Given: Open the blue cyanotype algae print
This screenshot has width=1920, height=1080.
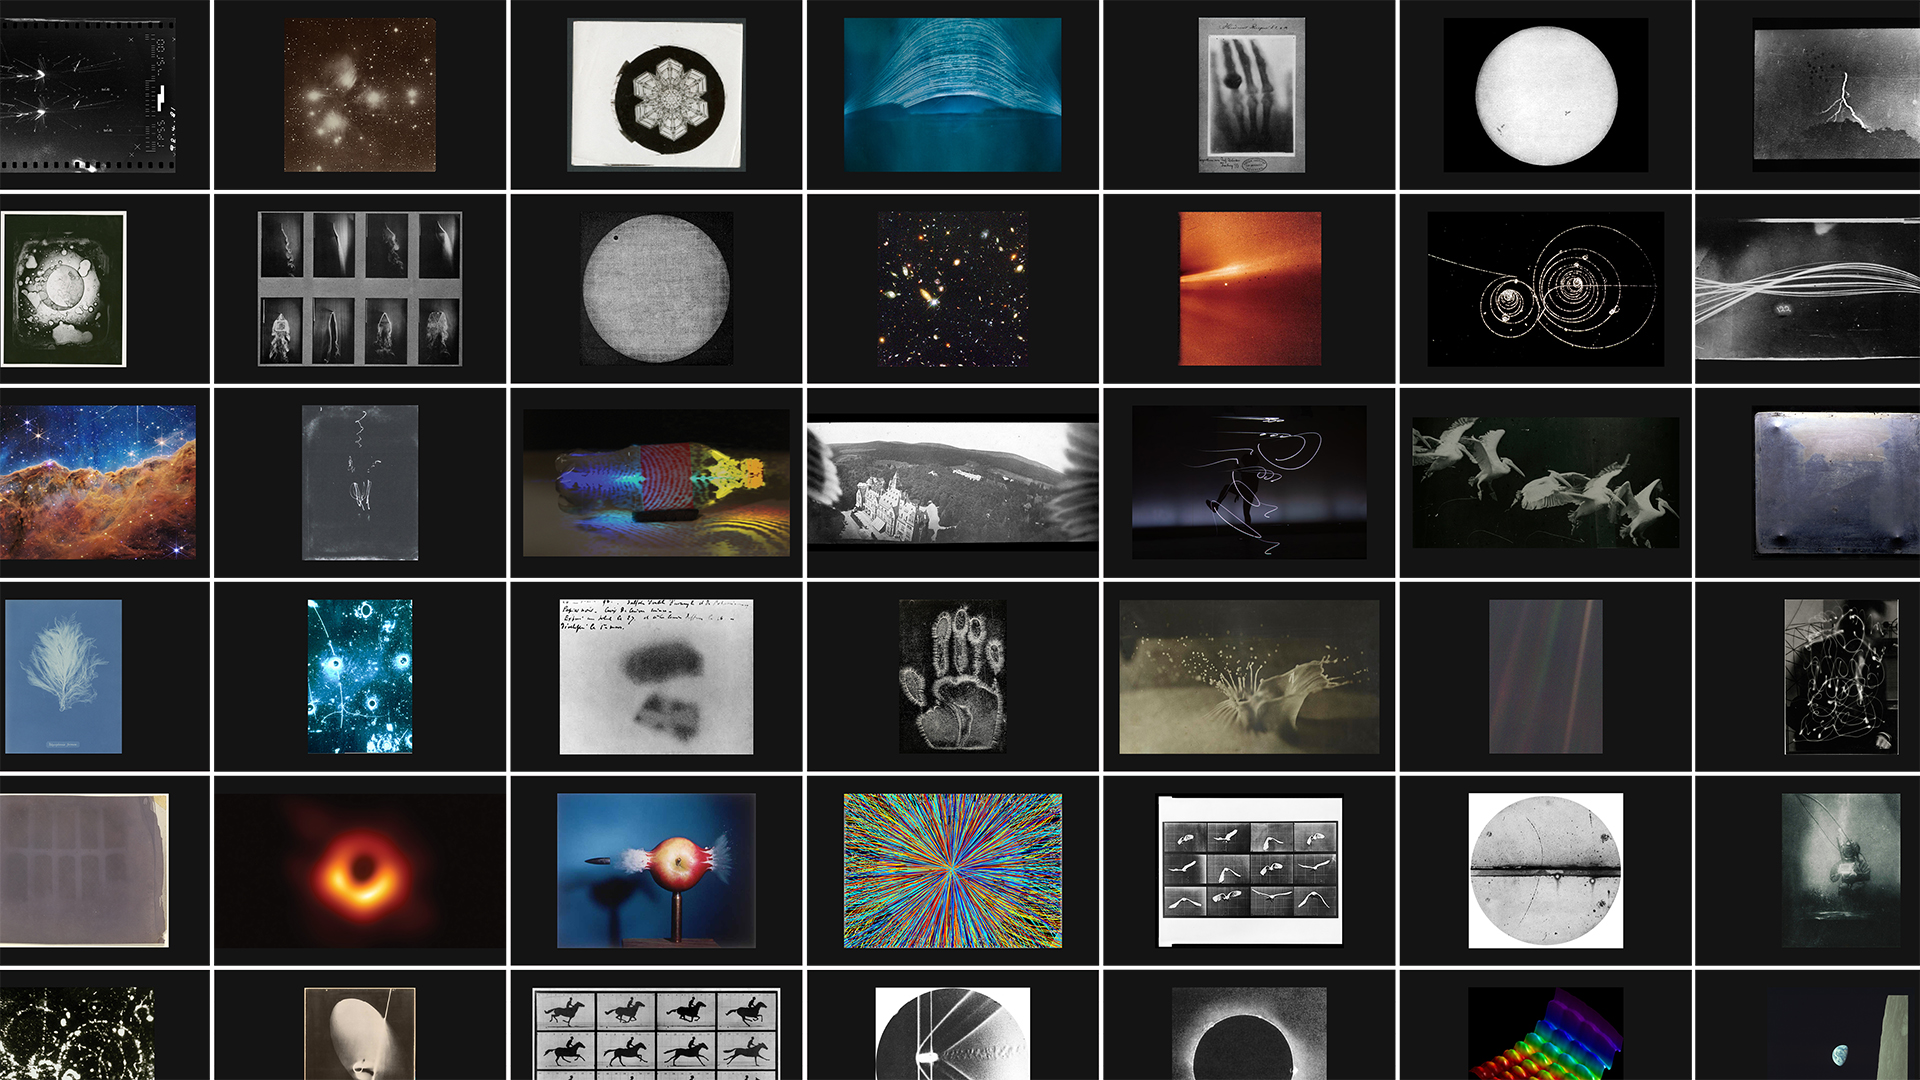Looking at the screenshot, I should pos(63,676).
